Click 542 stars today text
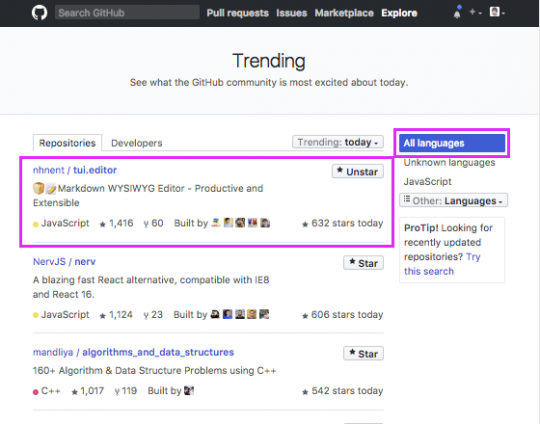This screenshot has height=424, width=540. [343, 391]
